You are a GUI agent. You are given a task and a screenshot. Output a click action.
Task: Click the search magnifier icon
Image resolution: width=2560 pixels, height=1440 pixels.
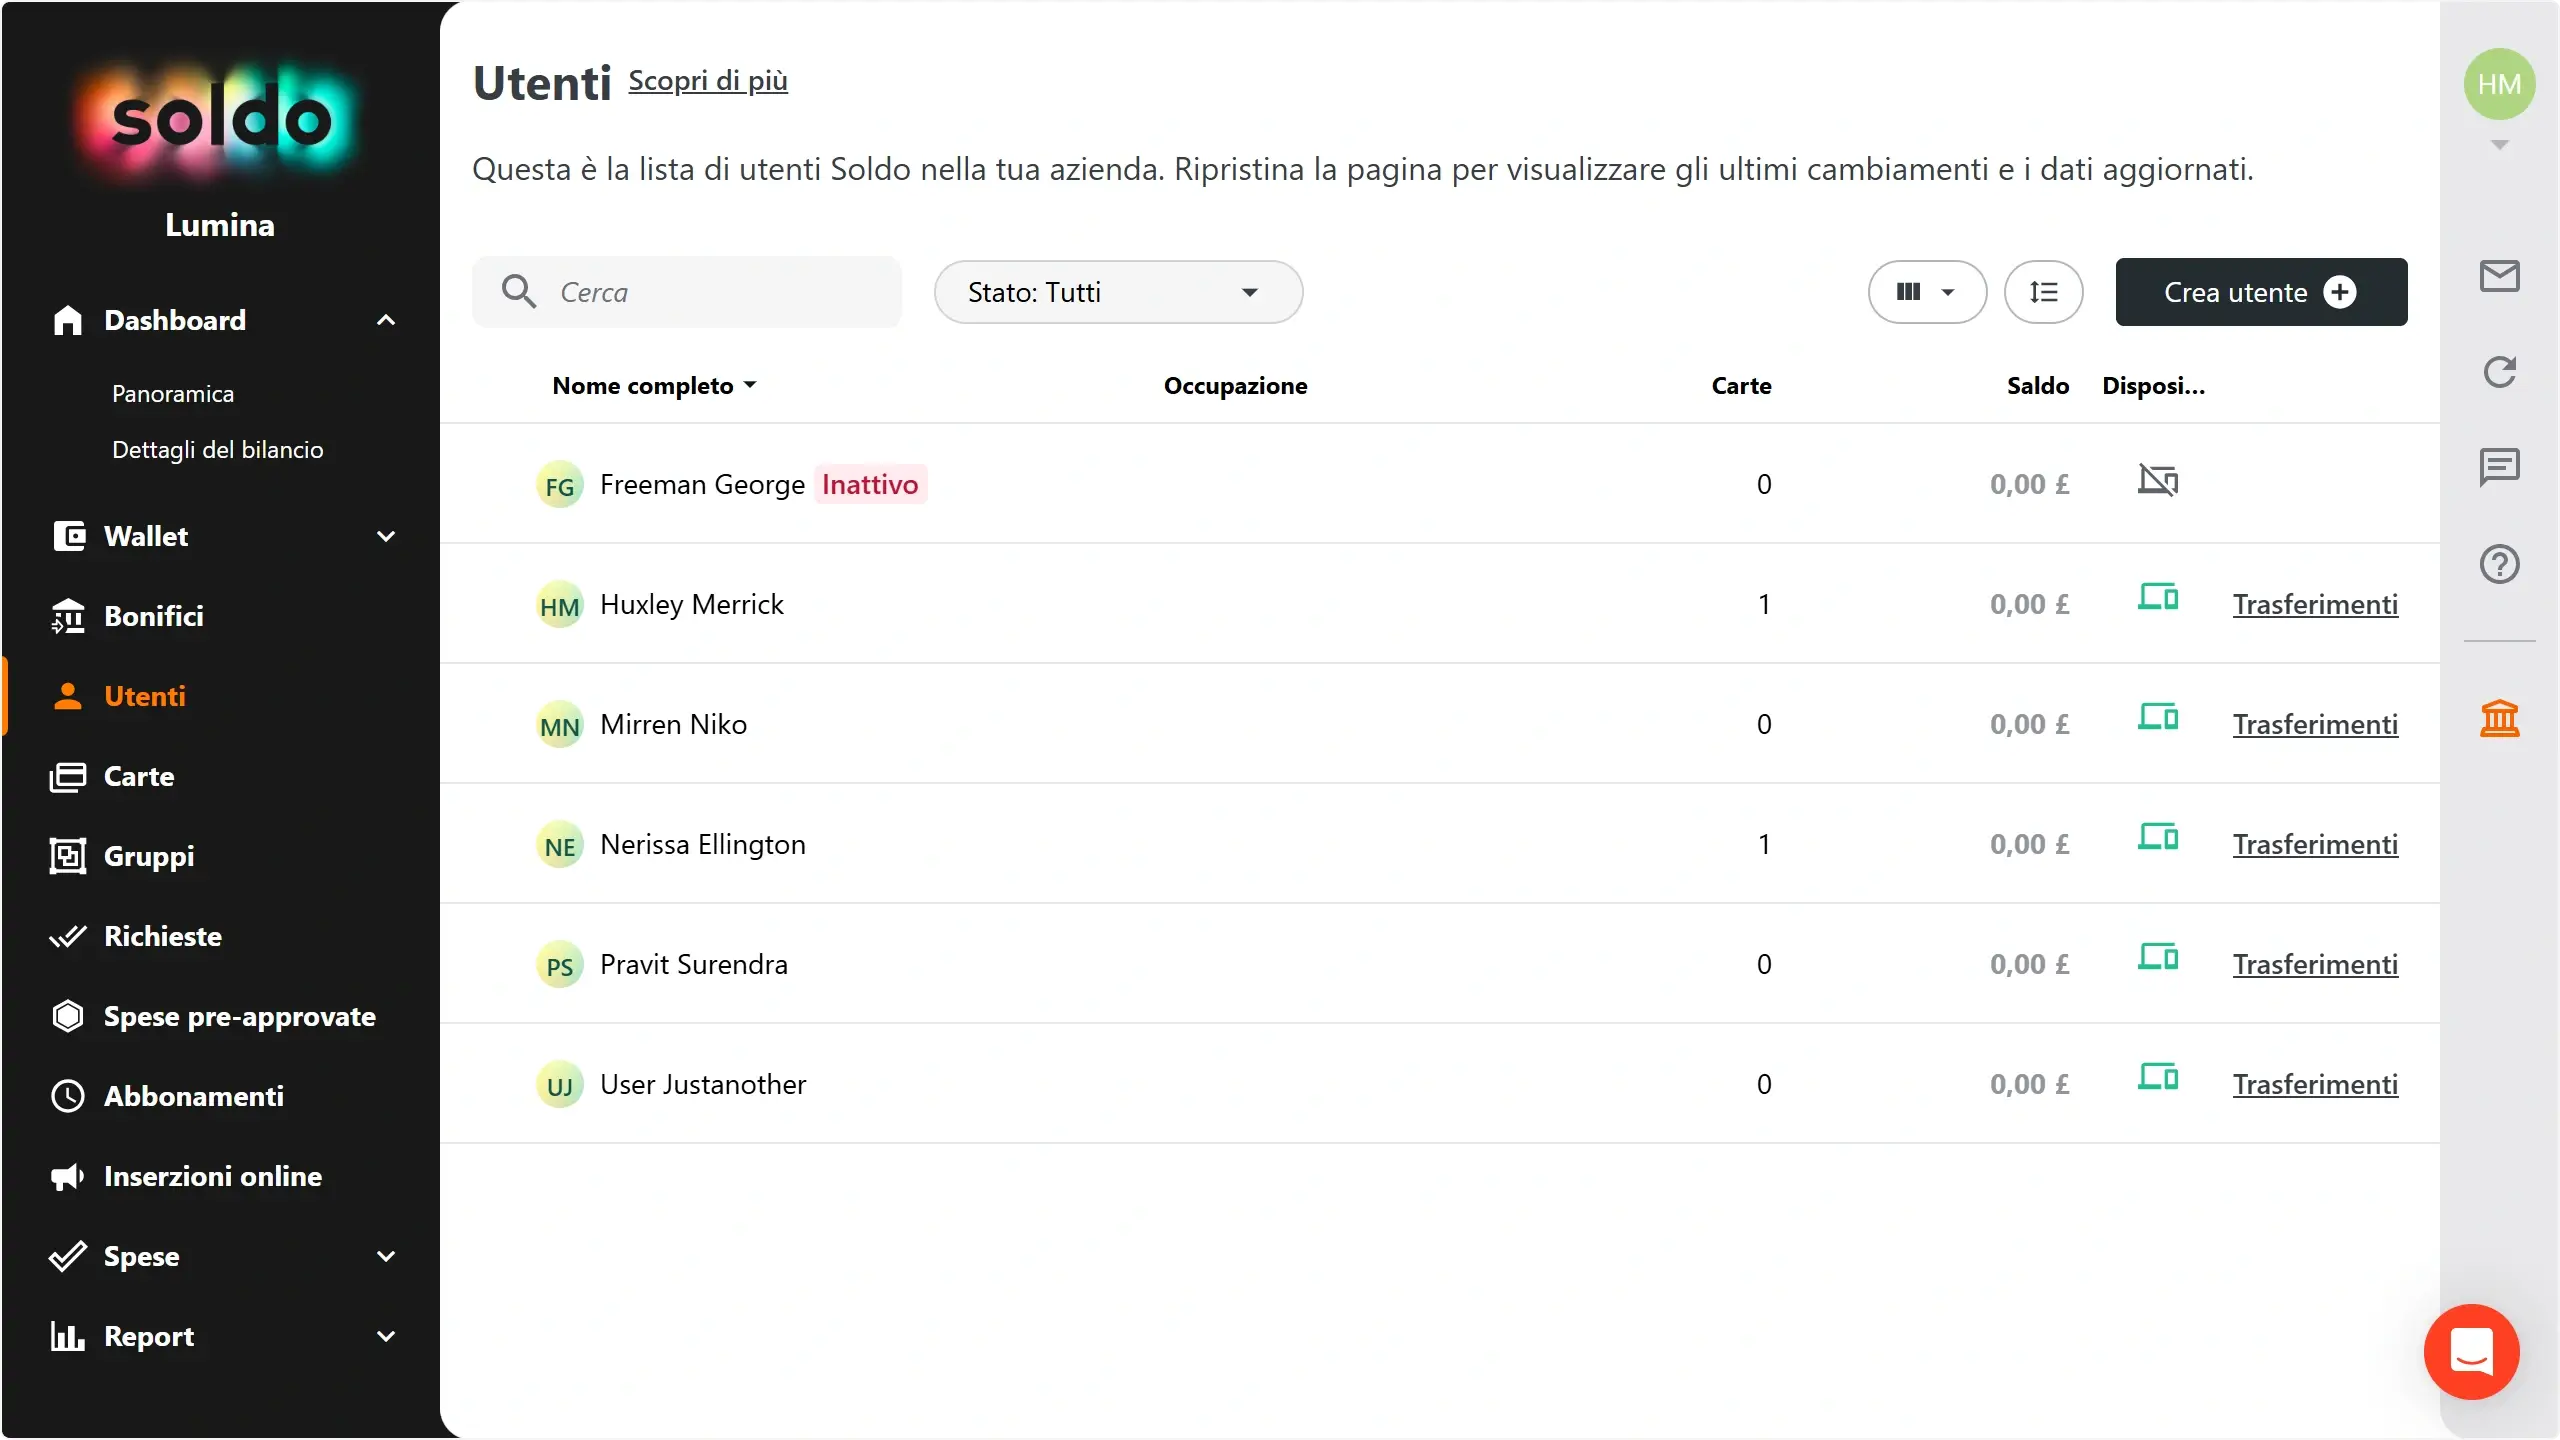pos(519,291)
